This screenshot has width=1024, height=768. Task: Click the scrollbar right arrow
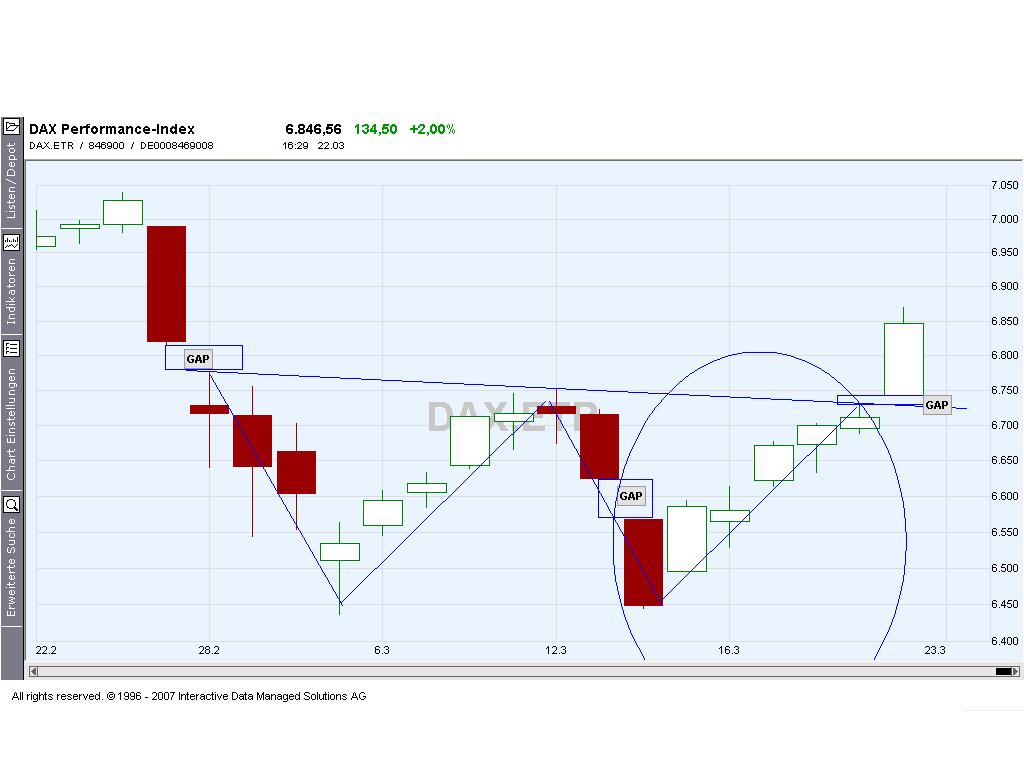[x=1016, y=671]
